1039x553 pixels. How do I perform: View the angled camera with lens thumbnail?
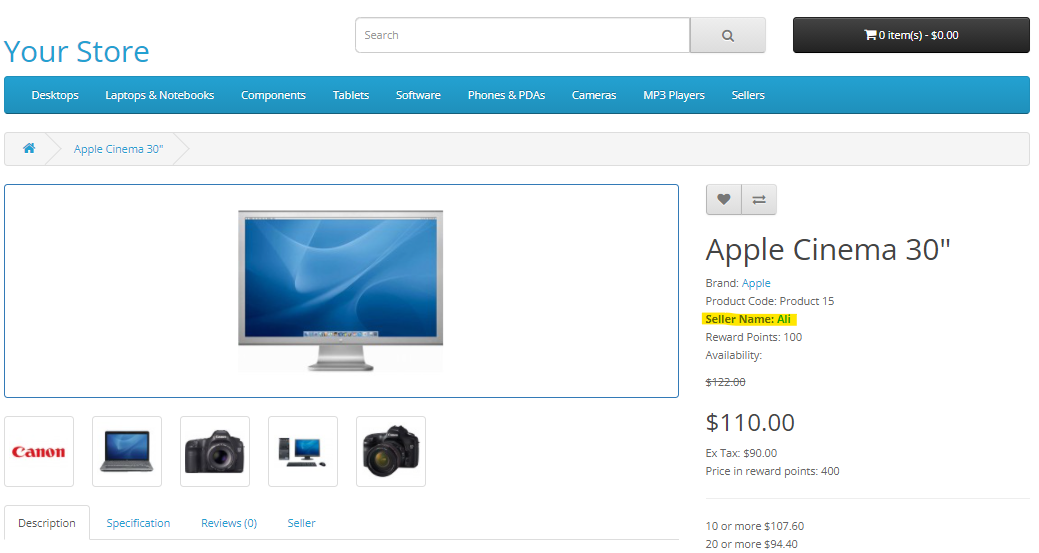coord(391,452)
